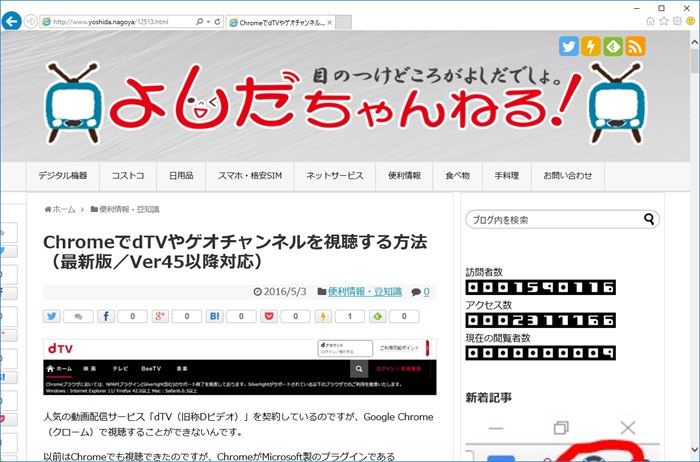Open the blog's Twitter header icon

(569, 46)
